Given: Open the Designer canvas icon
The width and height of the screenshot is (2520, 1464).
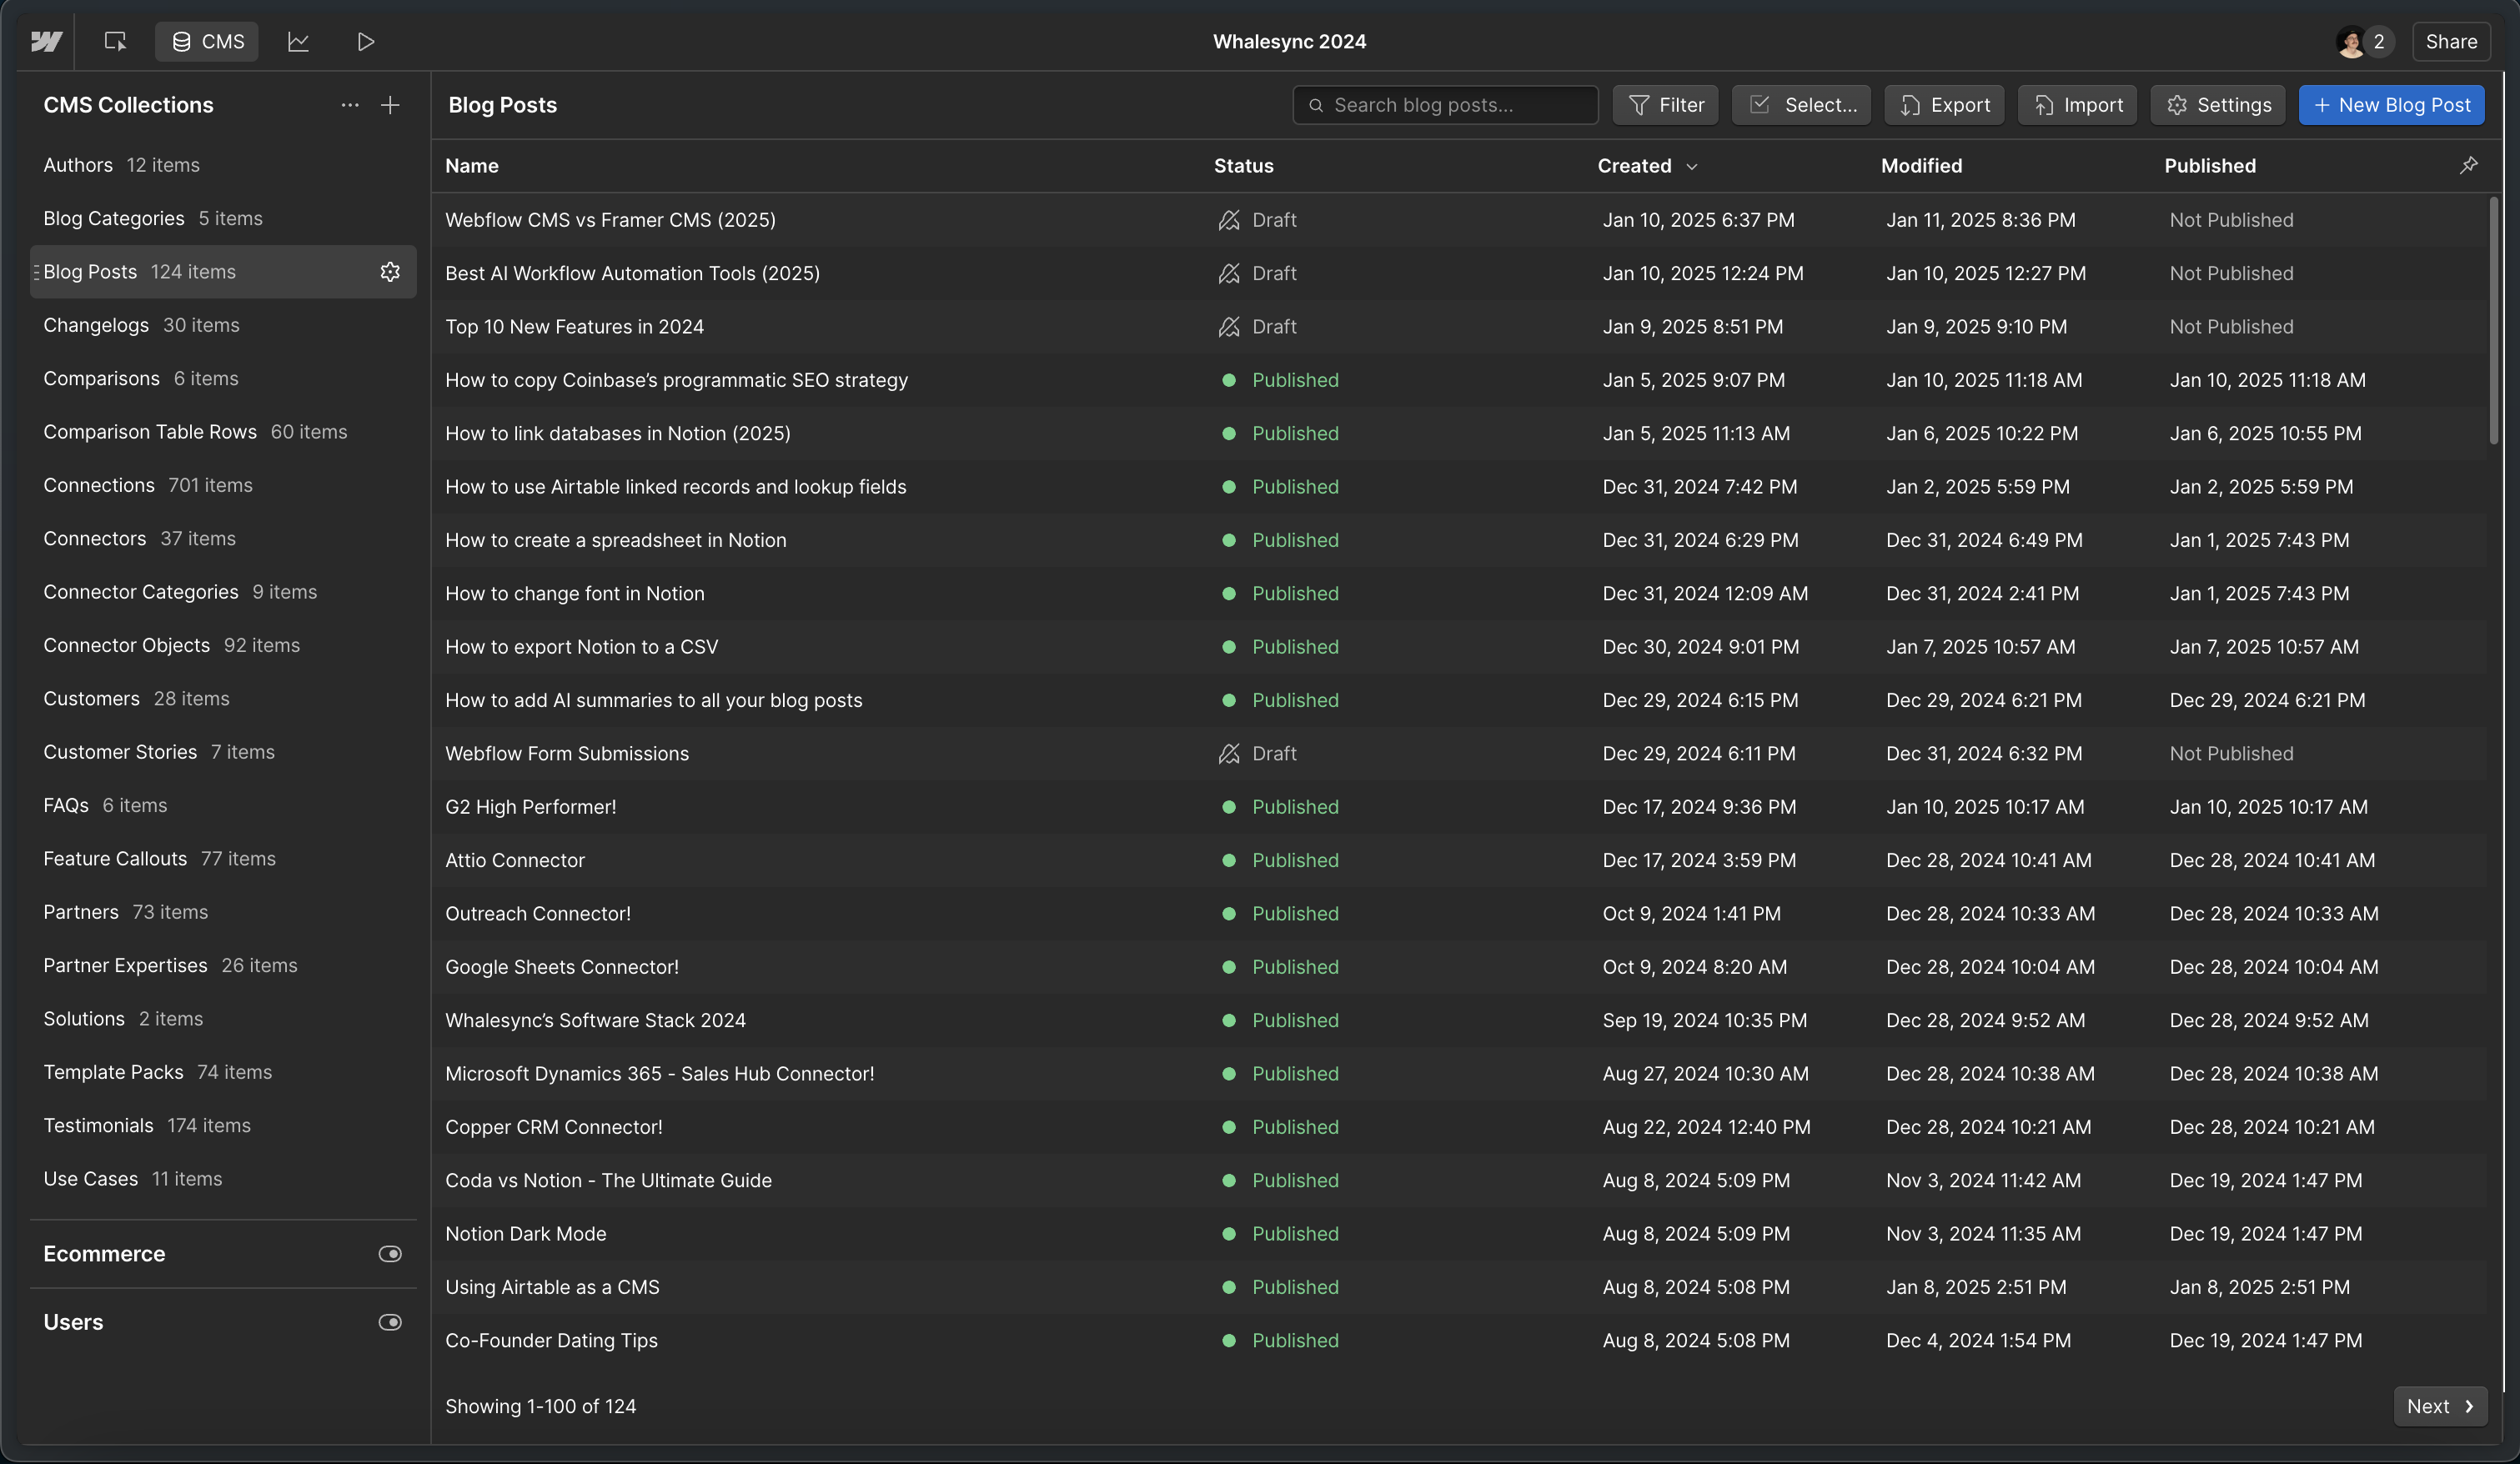Looking at the screenshot, I should point(115,41).
